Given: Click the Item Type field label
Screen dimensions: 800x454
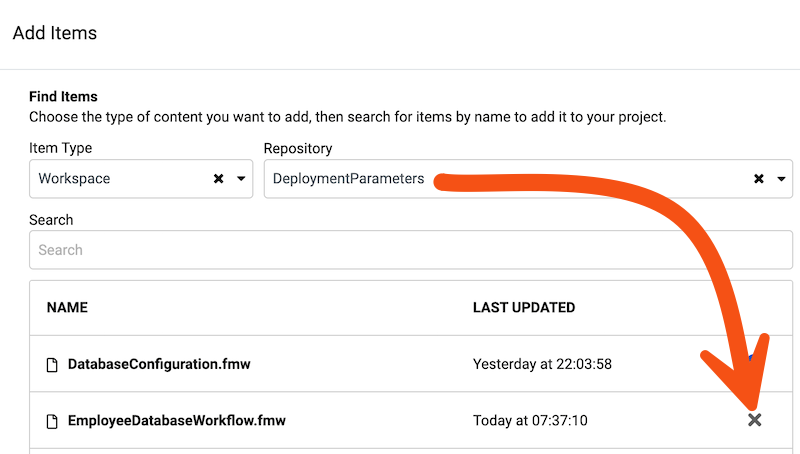Looking at the screenshot, I should coord(61,148).
